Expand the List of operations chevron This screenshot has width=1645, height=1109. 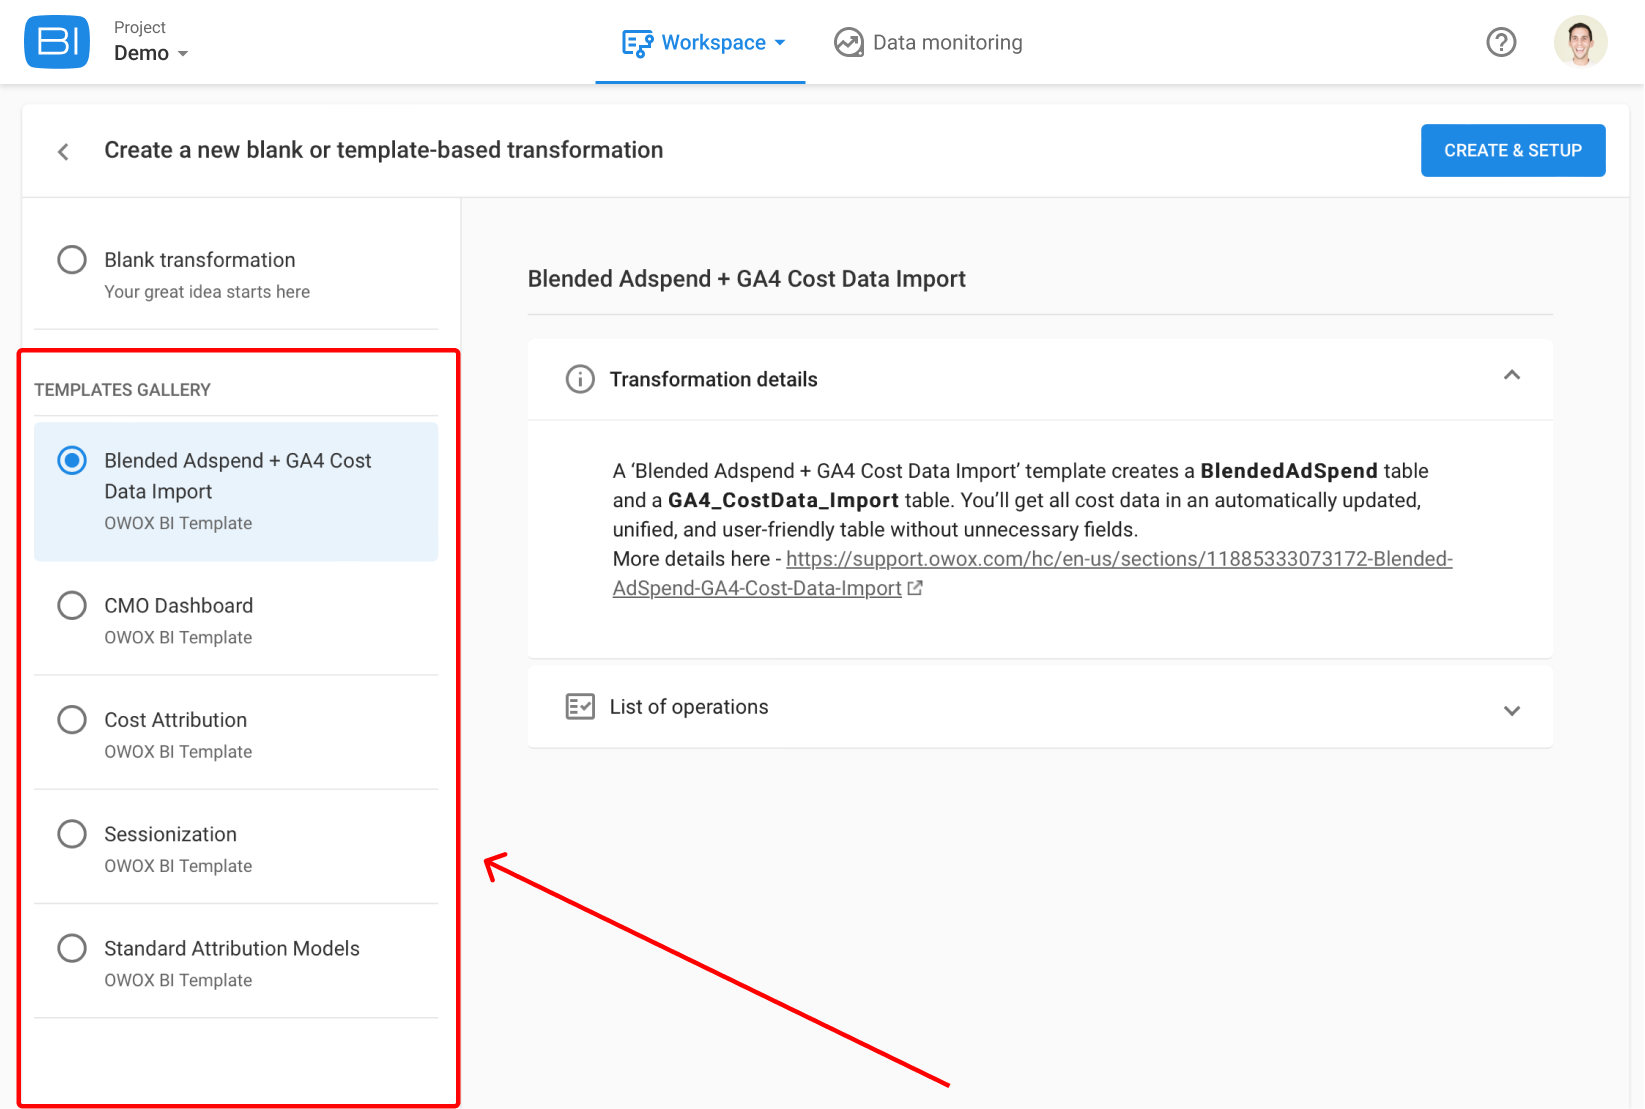1512,711
